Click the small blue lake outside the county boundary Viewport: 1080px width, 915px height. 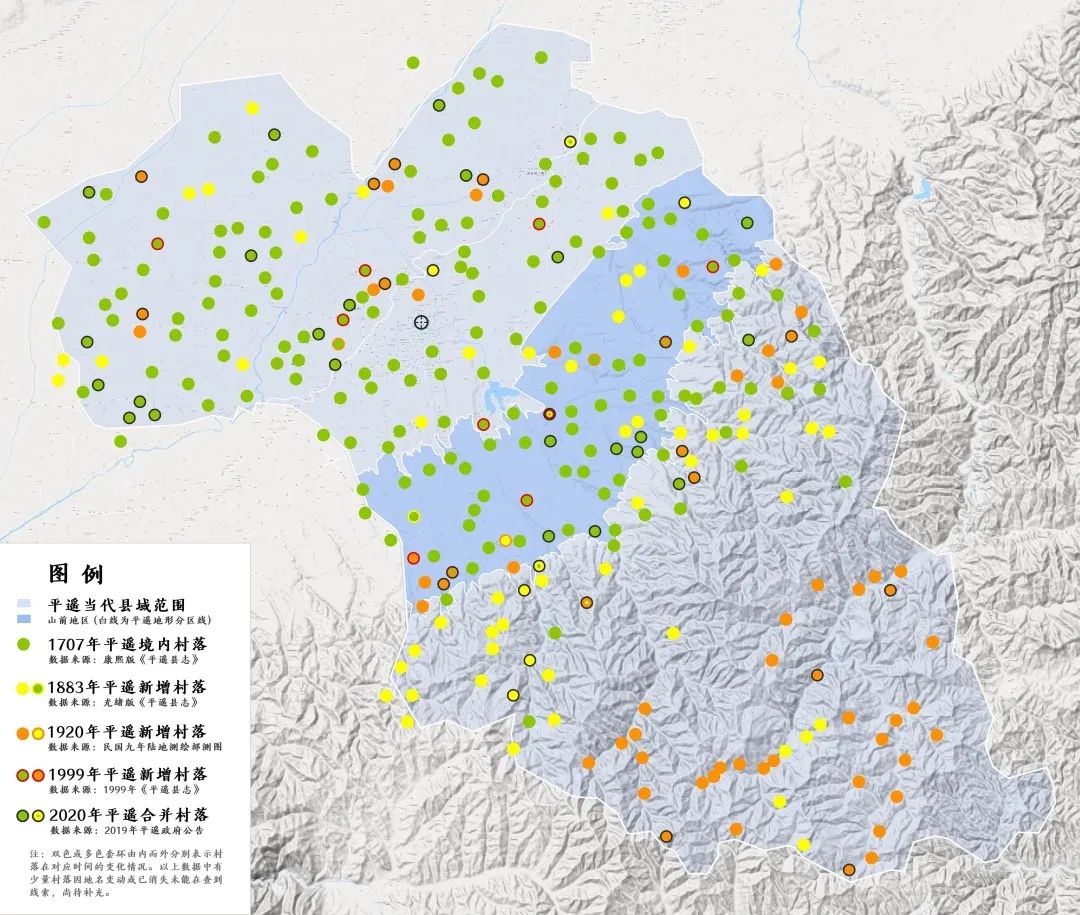[922, 187]
